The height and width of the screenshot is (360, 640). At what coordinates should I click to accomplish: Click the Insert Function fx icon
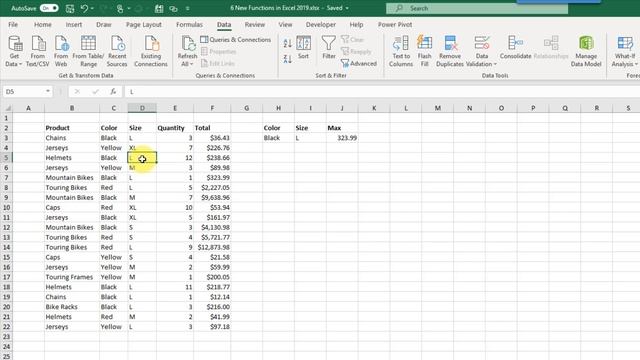[x=113, y=92]
